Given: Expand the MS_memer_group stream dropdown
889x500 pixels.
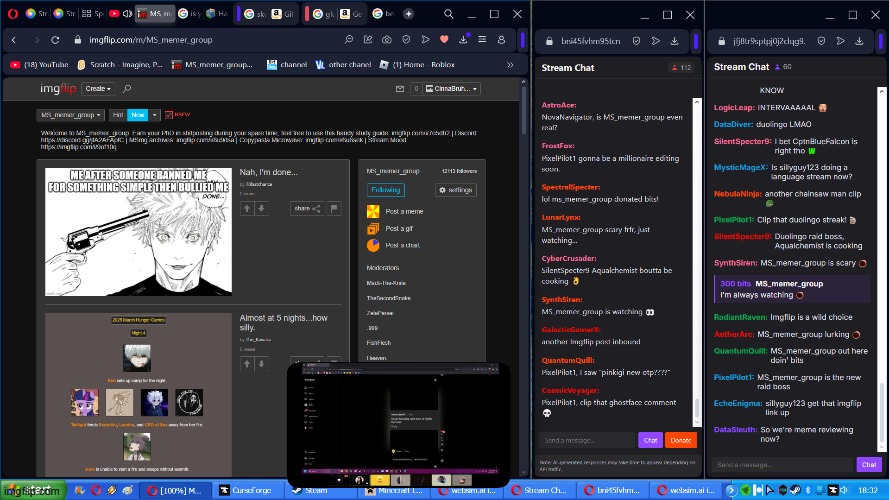Looking at the screenshot, I should pyautogui.click(x=71, y=115).
